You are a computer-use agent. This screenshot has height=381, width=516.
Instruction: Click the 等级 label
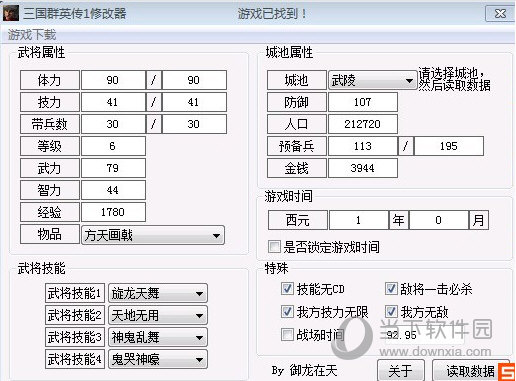(50, 146)
